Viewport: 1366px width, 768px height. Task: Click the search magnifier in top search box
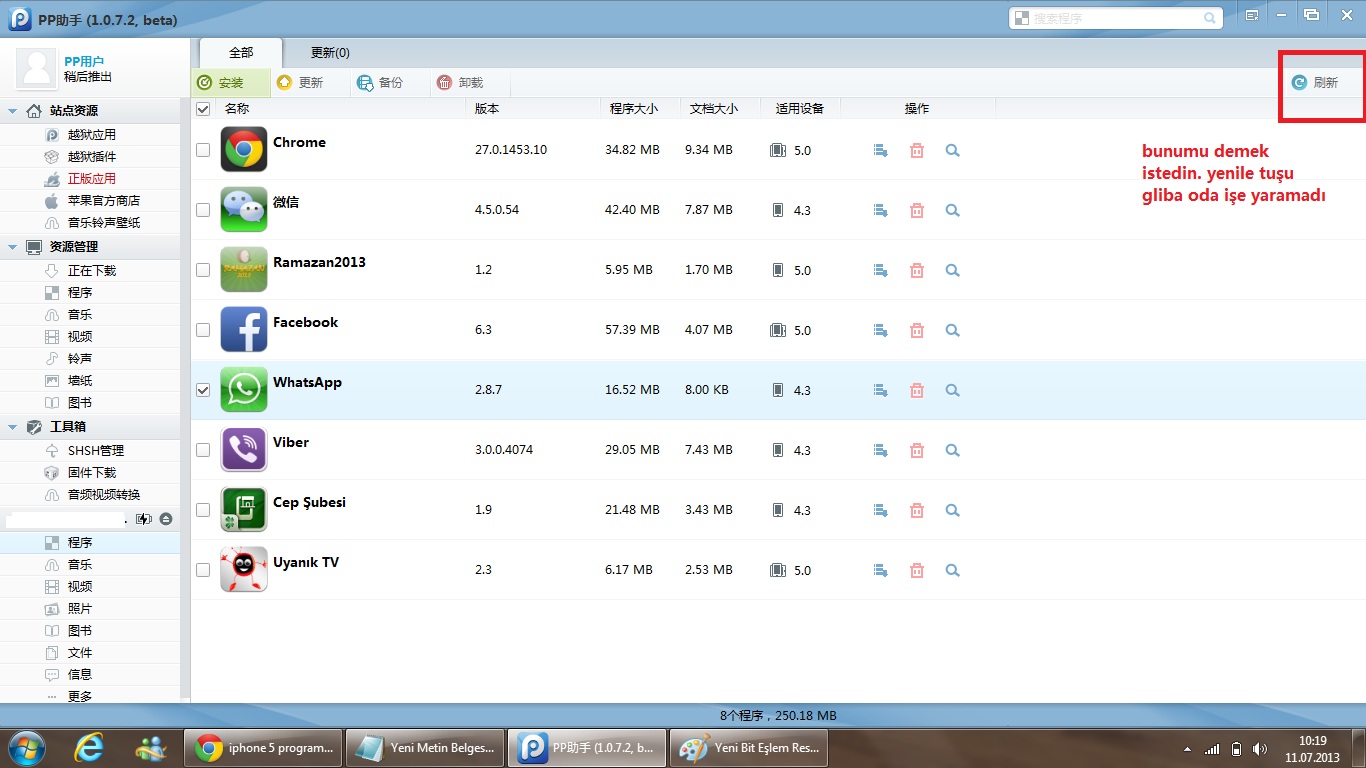point(1210,18)
